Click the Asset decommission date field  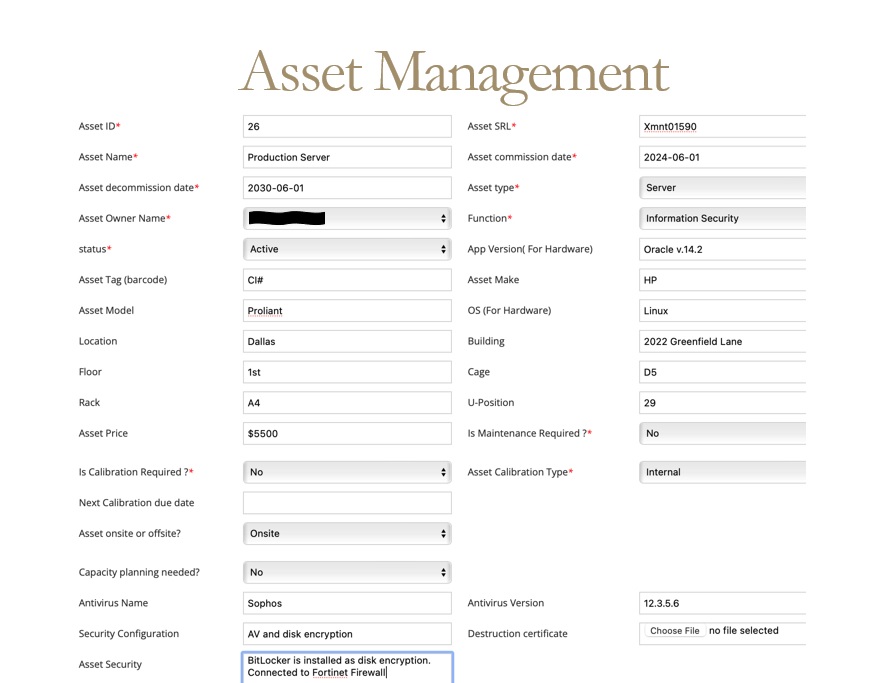pos(347,188)
